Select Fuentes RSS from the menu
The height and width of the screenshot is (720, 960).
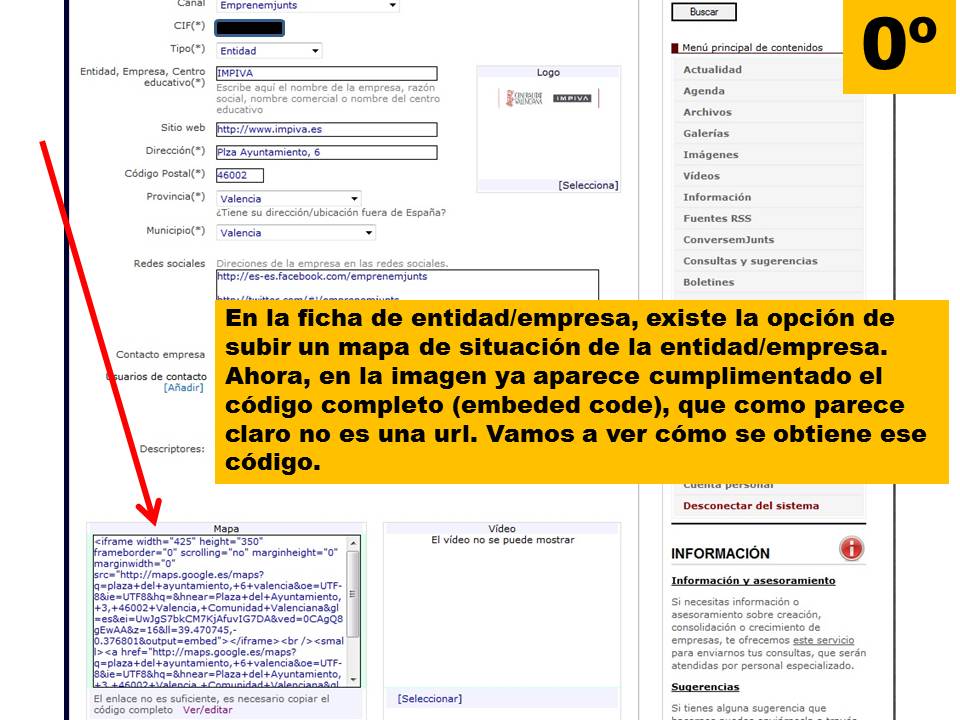pos(717,219)
